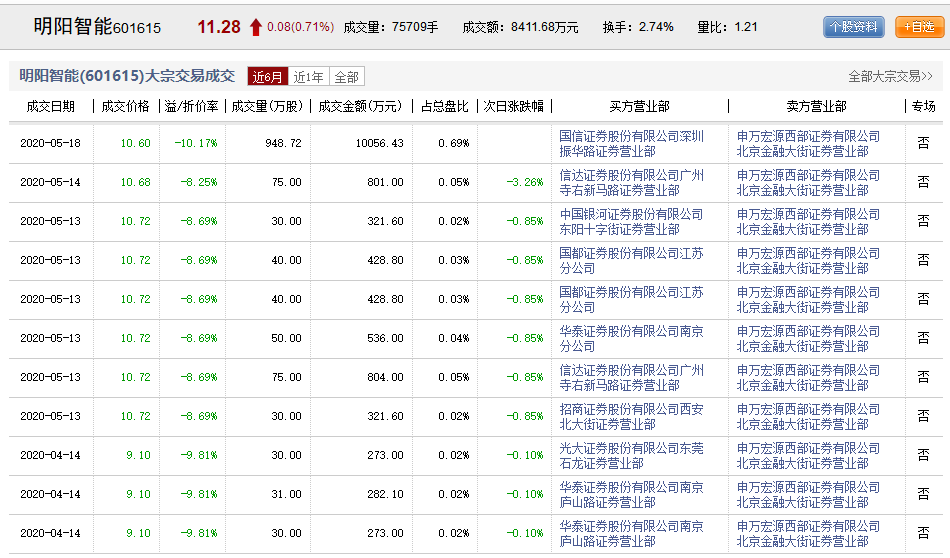Viewport: 950px width, 558px height.
Task: Switch to the 全部 tab
Action: click(347, 77)
